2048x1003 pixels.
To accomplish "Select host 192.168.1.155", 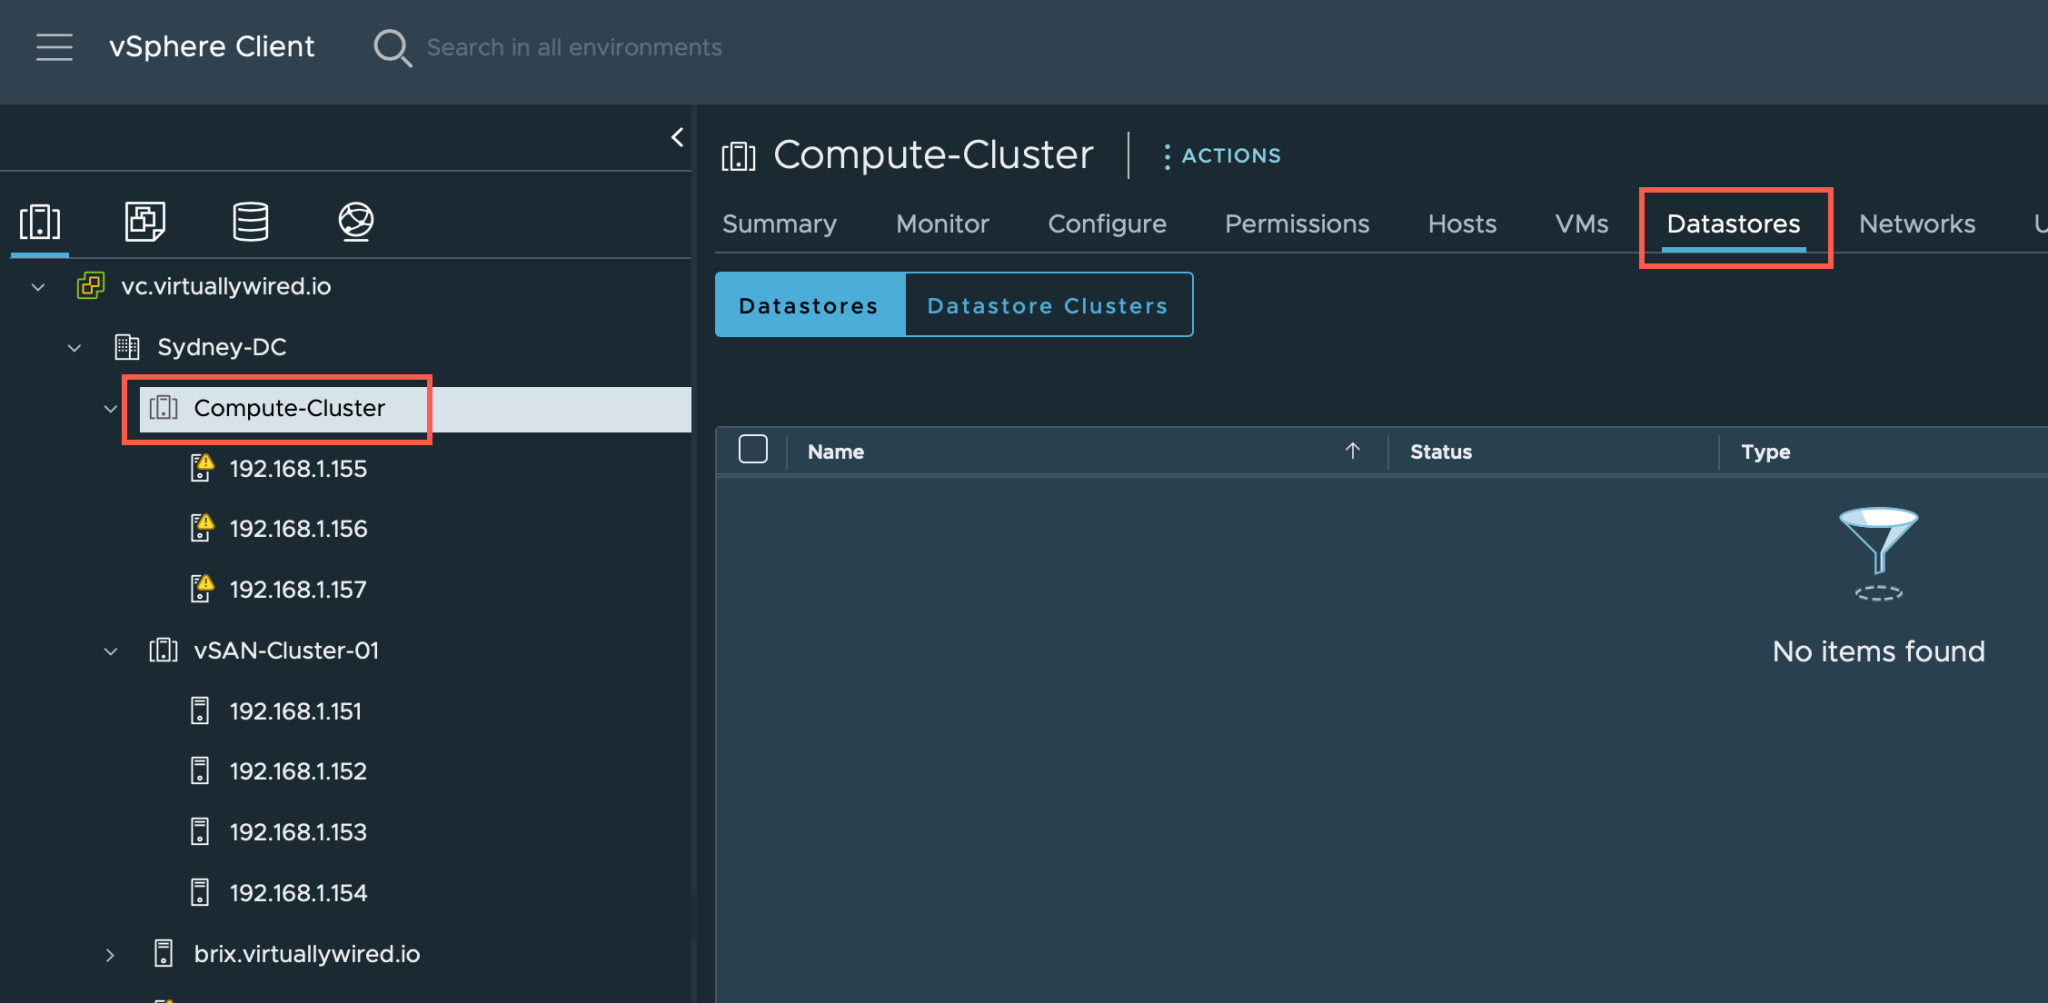I will tap(298, 468).
